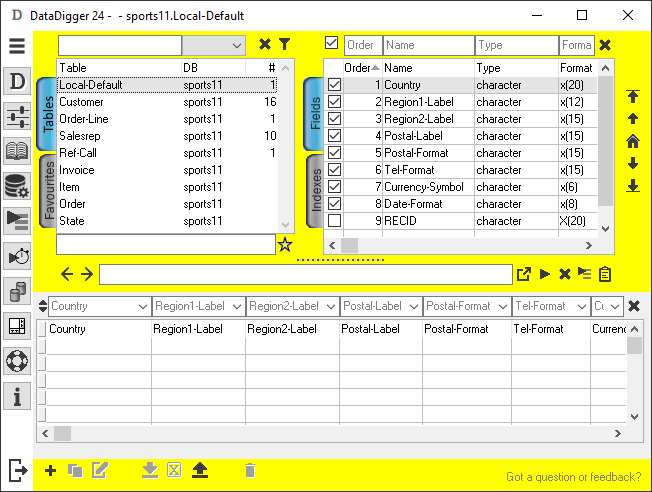Viewport: 652px width, 492px height.
Task: Run query with the play arrow icon
Action: (545, 274)
